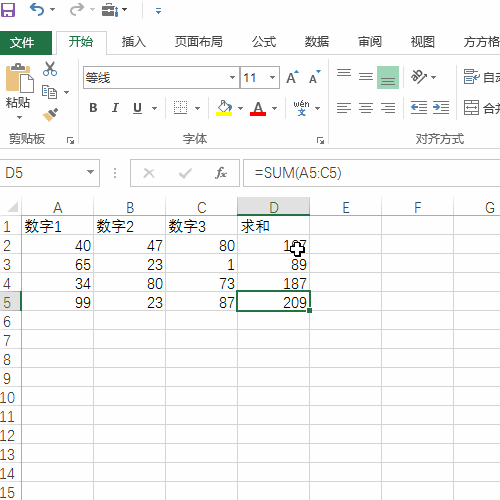Show phonetic wén guide
This screenshot has width=500, height=500.
[x=301, y=108]
